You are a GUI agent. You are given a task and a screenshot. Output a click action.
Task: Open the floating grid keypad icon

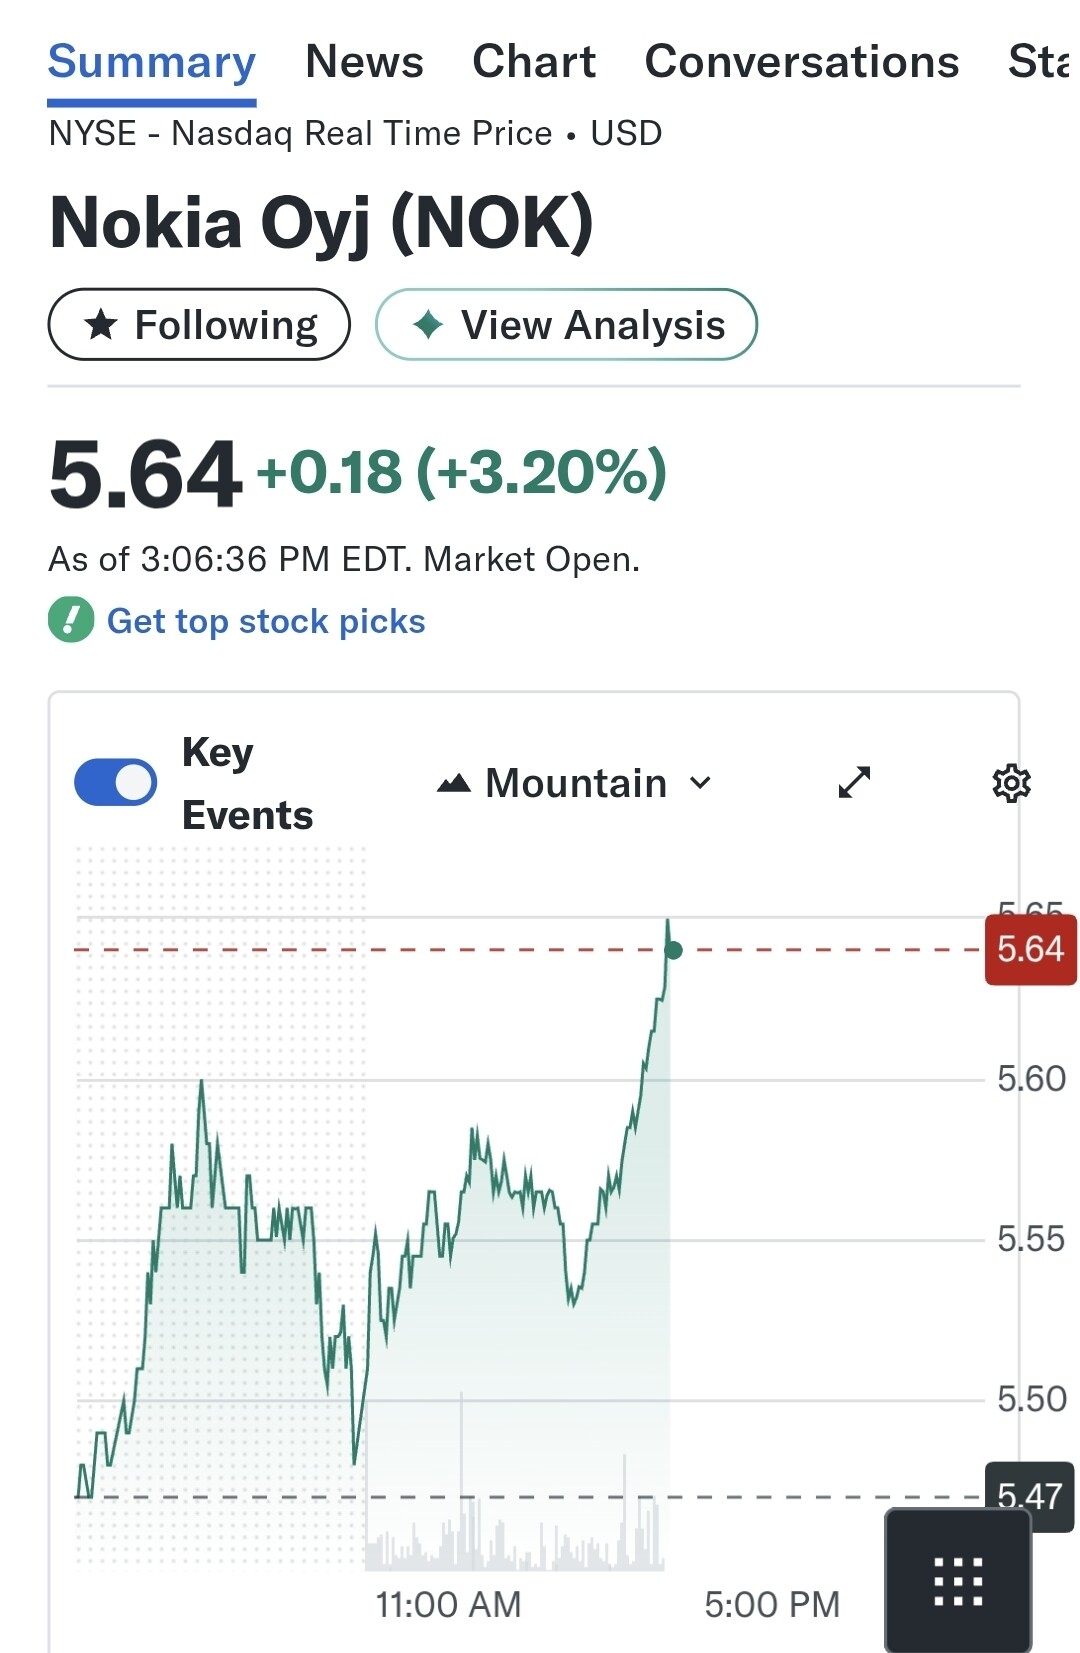coord(957,1581)
